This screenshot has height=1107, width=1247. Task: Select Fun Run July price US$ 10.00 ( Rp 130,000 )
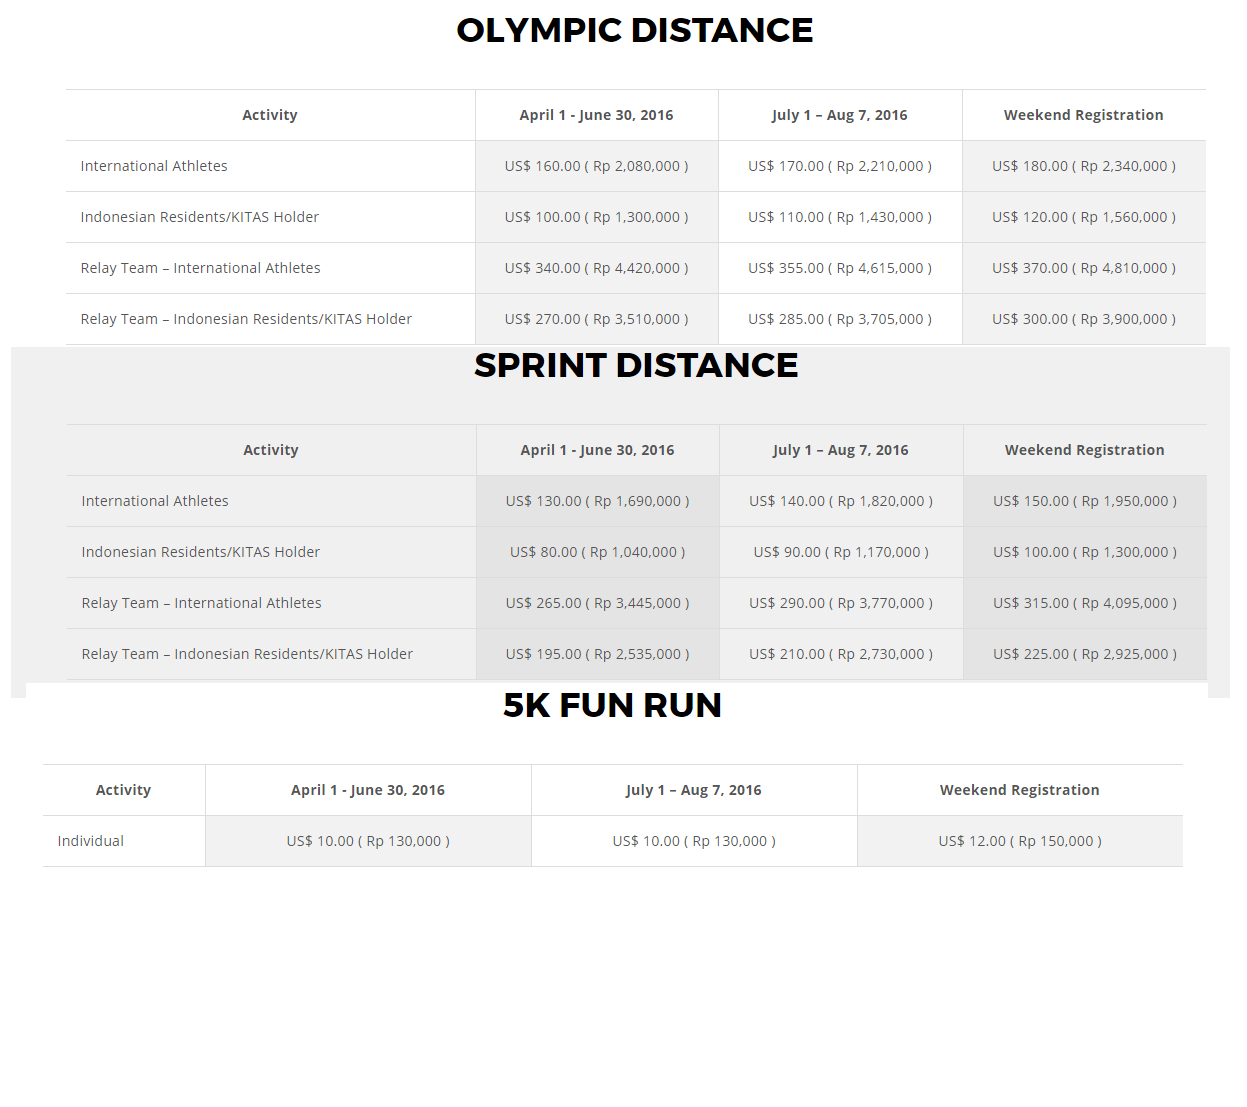point(694,841)
